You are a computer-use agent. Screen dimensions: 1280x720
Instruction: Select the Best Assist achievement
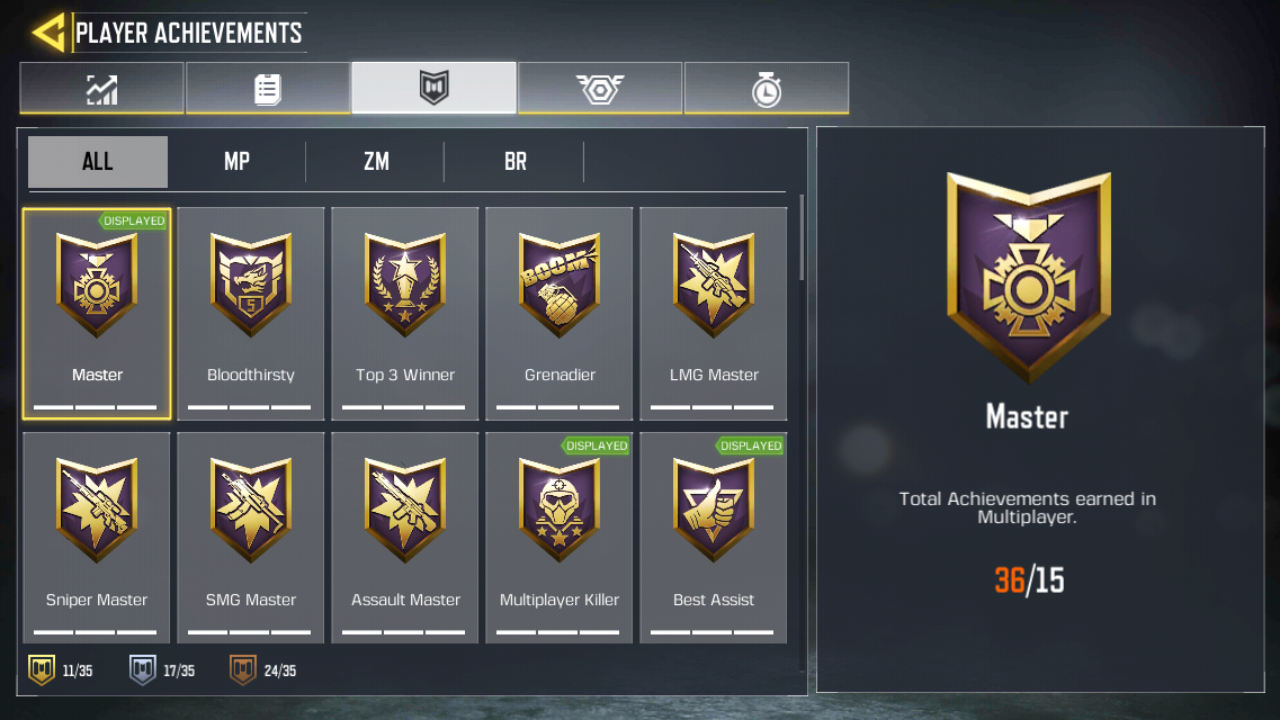[x=714, y=538]
